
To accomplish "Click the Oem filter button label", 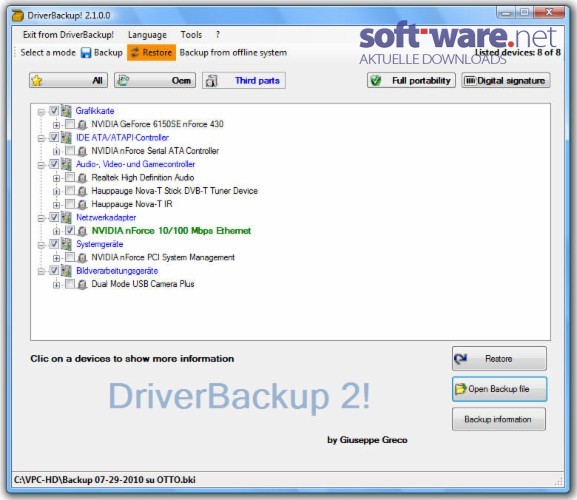I will click(181, 81).
